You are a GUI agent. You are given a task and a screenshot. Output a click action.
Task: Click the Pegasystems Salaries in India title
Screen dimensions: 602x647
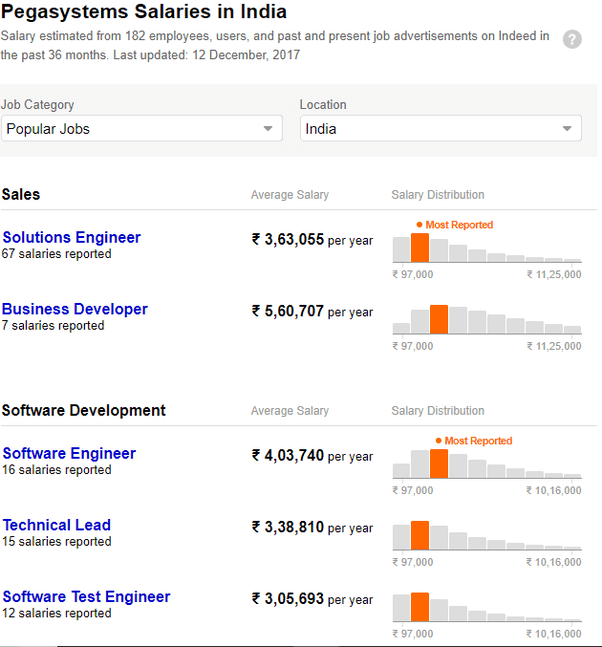pyautogui.click(x=144, y=12)
